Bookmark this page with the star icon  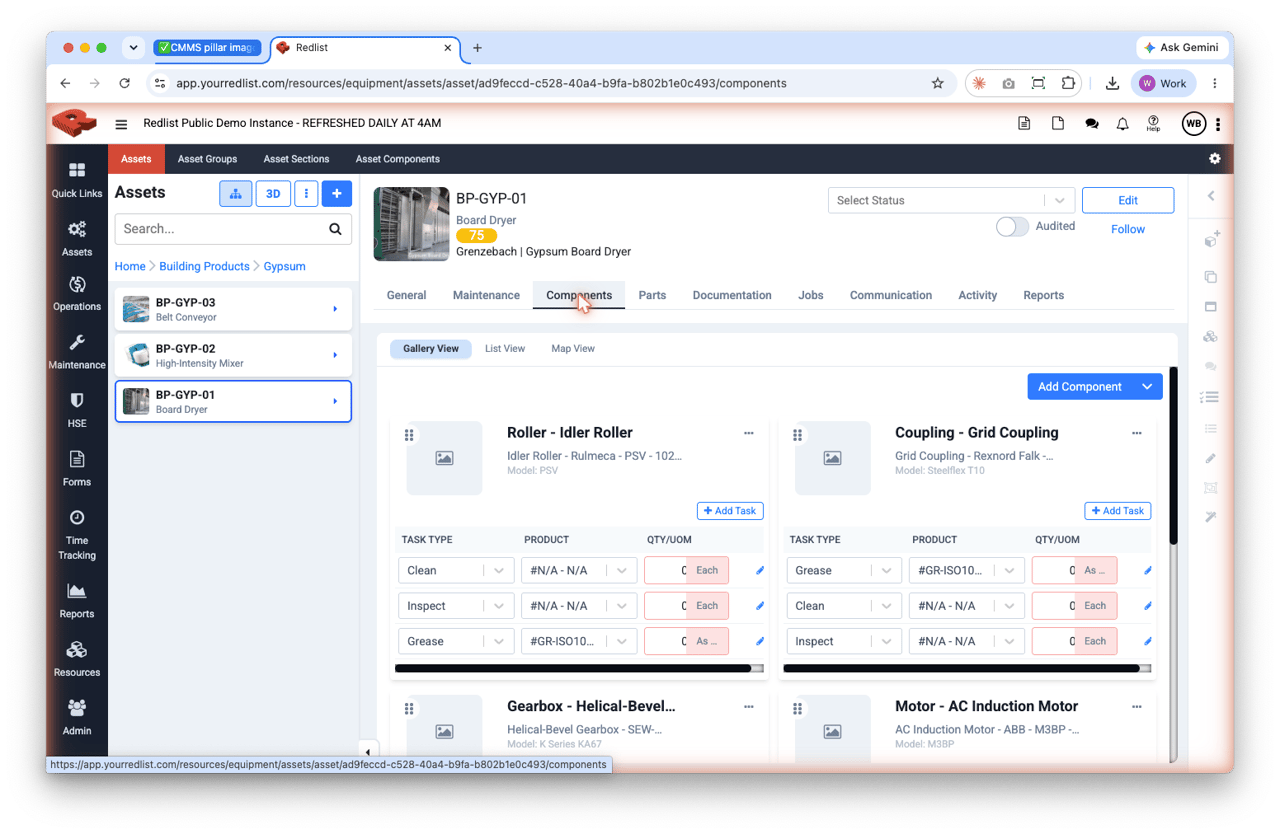coord(938,84)
